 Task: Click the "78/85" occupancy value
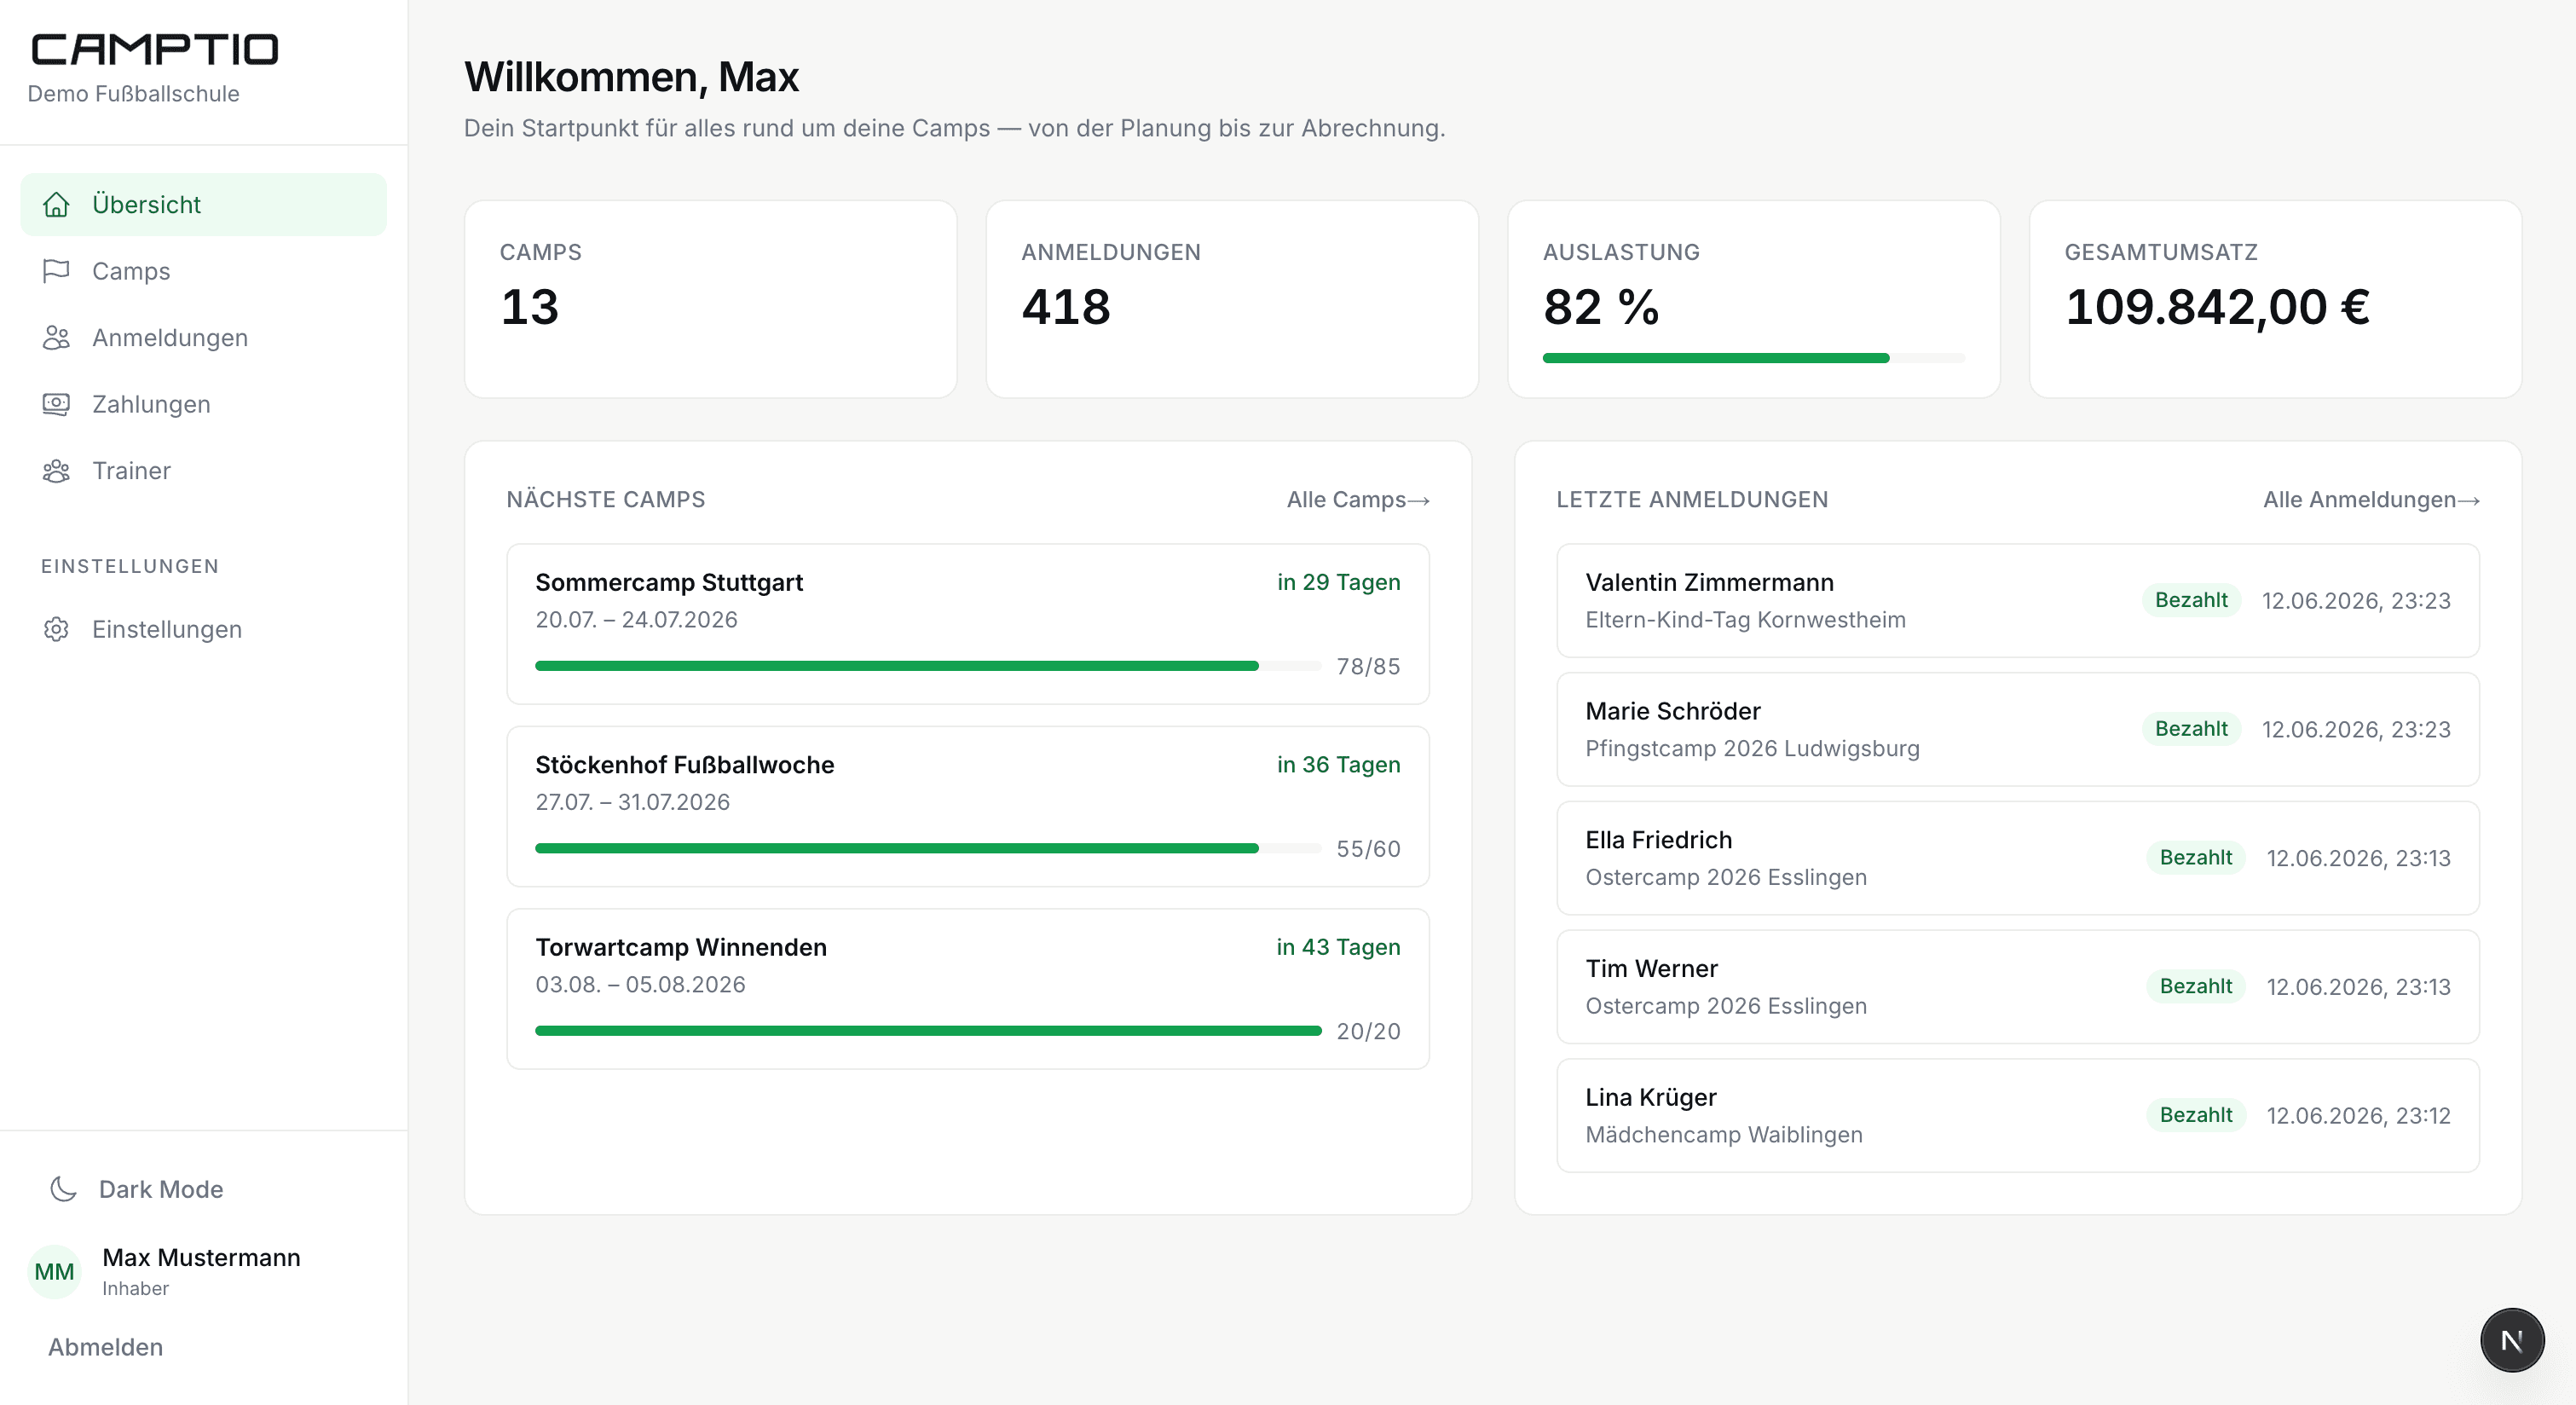pyautogui.click(x=1368, y=667)
